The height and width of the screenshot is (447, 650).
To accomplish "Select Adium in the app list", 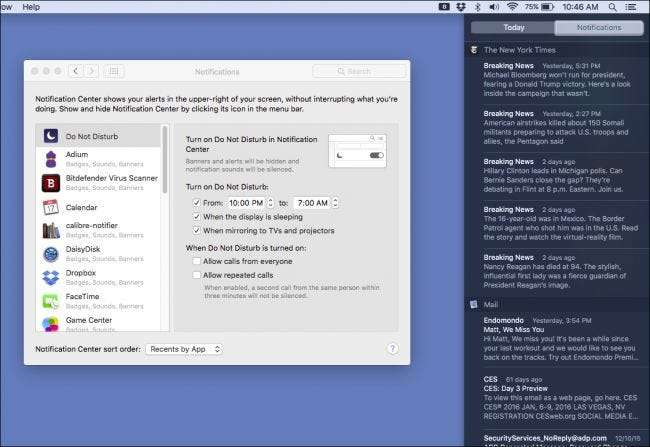I will click(99, 159).
